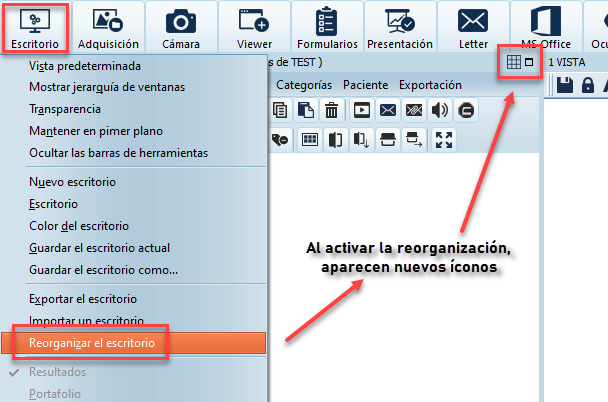Open the Viewer module

coord(254,27)
